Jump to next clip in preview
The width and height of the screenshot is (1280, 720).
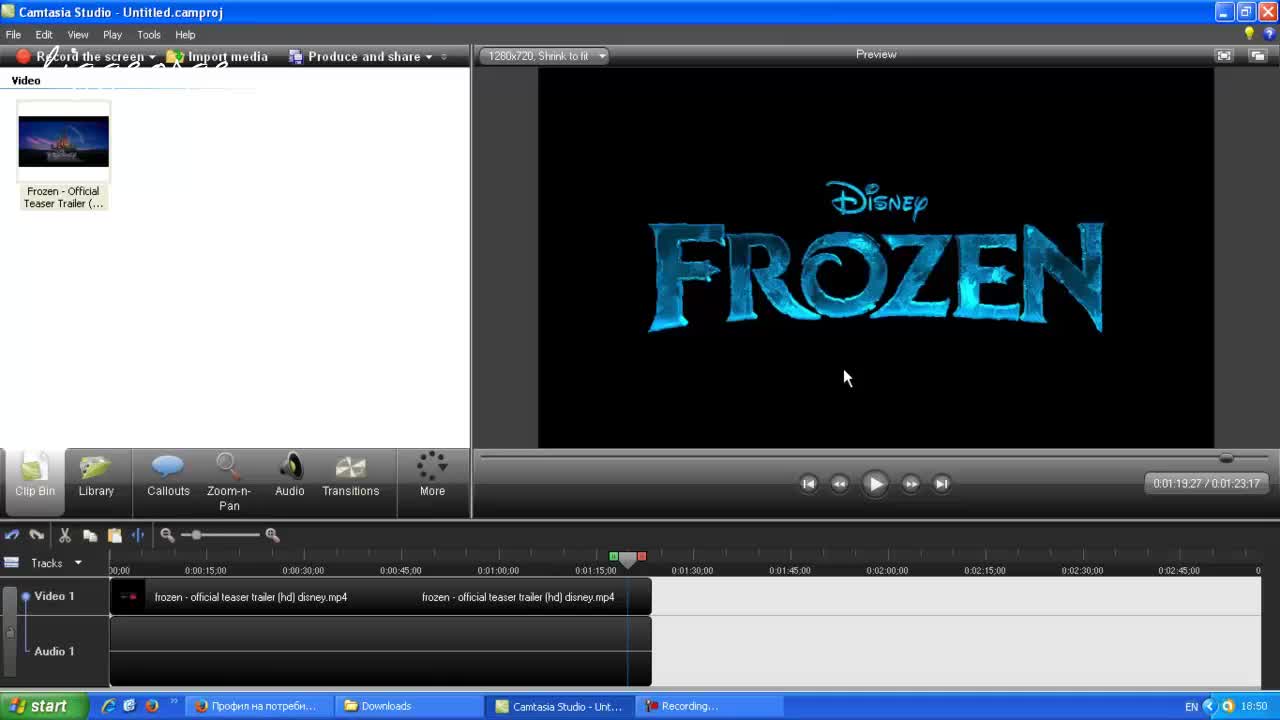coord(941,484)
